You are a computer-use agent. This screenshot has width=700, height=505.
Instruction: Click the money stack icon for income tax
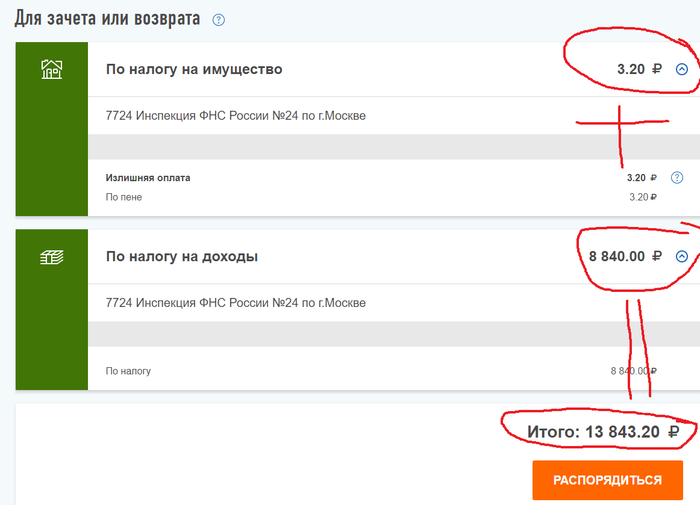51,257
